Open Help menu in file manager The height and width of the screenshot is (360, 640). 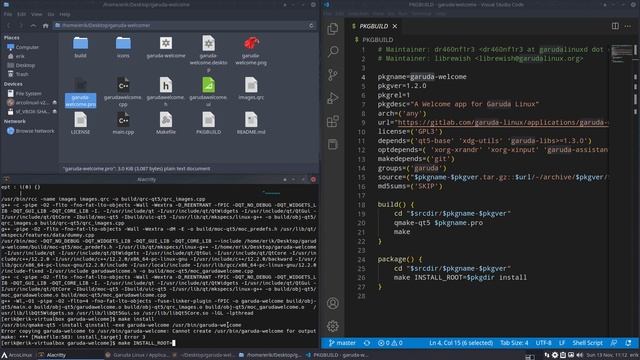click(65, 14)
